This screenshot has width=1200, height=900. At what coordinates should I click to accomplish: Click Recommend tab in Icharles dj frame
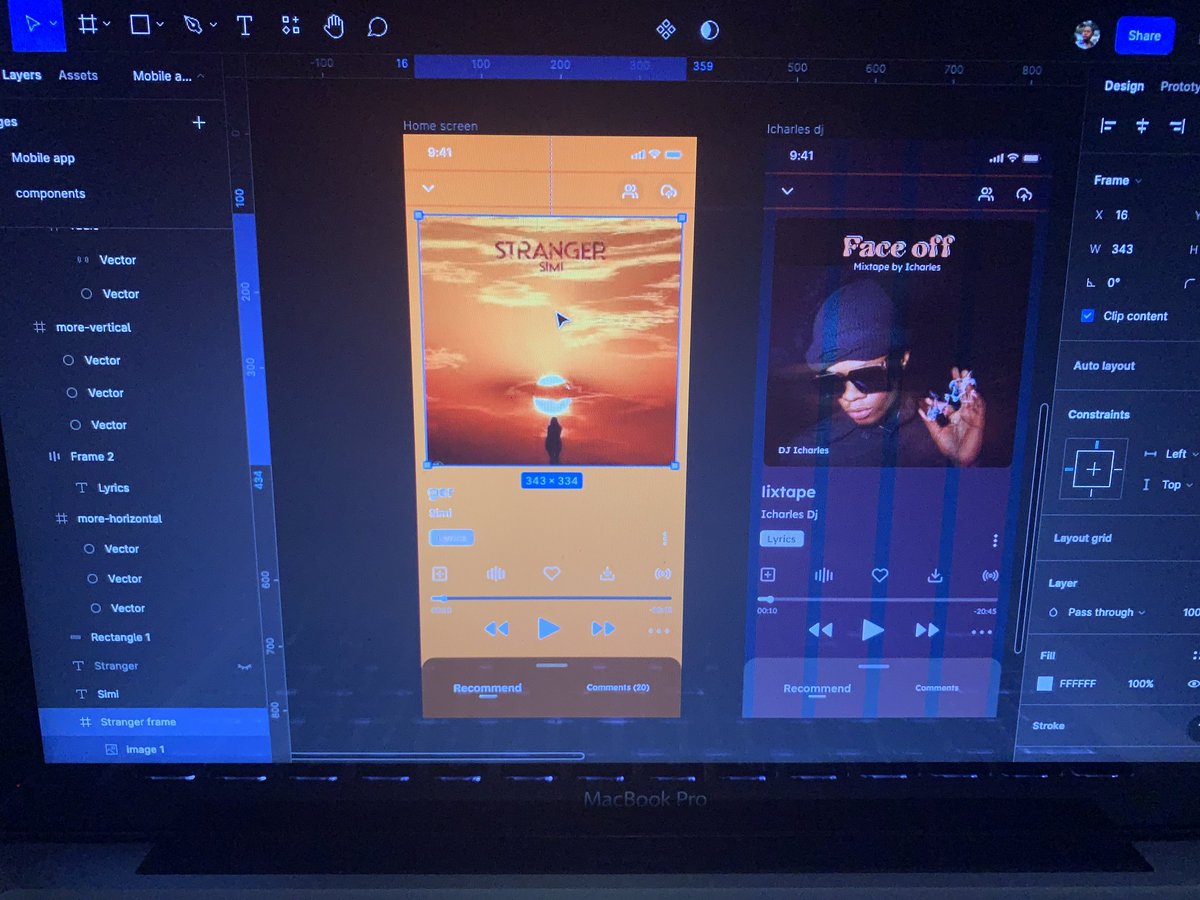click(x=817, y=689)
